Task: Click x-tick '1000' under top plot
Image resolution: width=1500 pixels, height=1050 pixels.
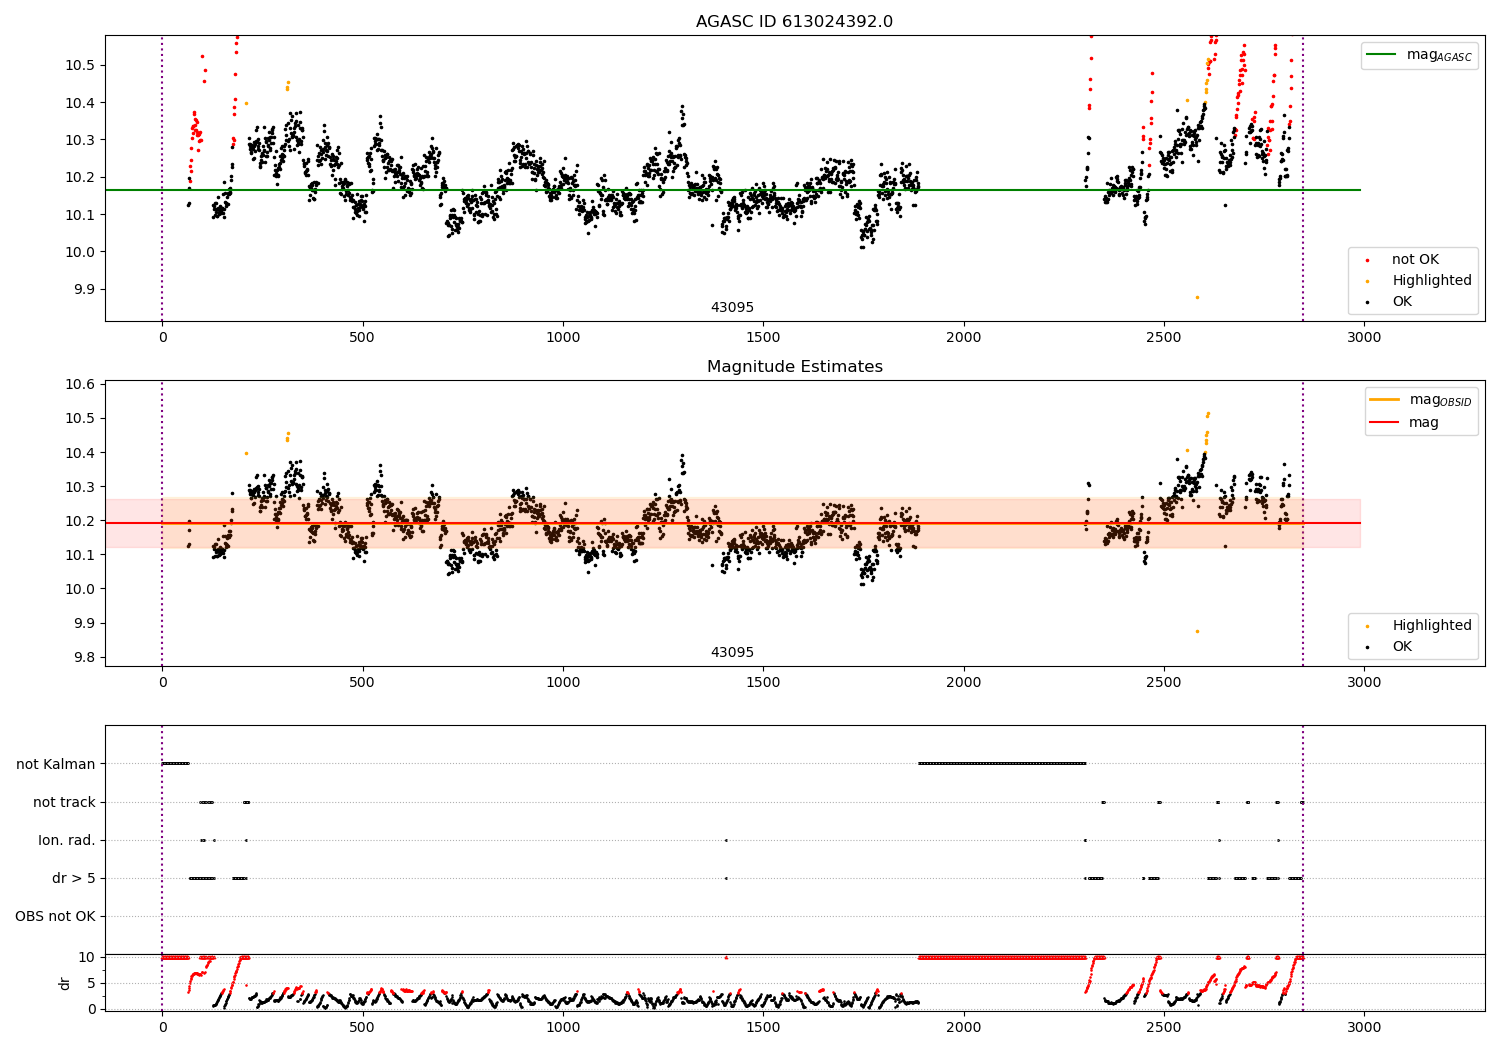Action: click(x=563, y=338)
